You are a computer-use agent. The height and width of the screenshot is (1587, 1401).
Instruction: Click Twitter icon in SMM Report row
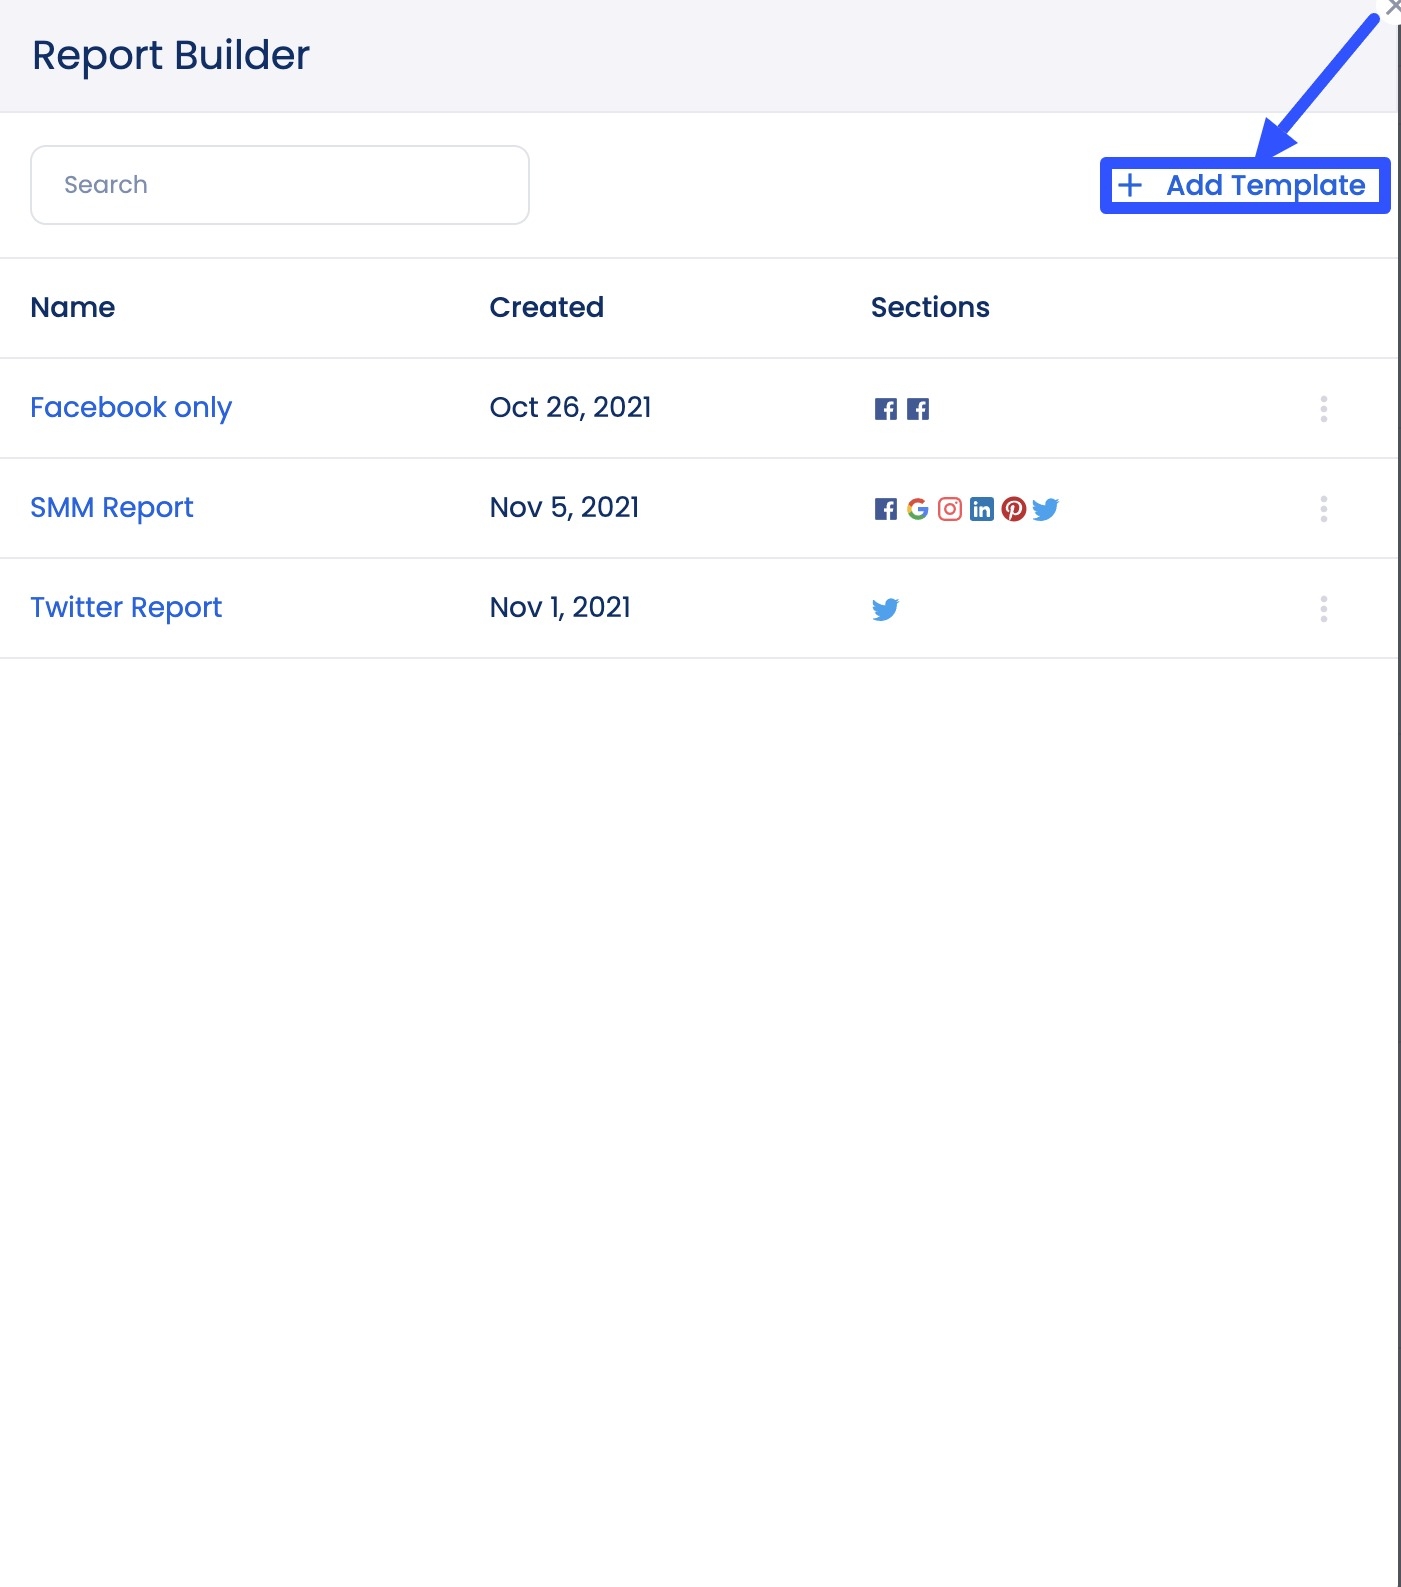[1046, 509]
